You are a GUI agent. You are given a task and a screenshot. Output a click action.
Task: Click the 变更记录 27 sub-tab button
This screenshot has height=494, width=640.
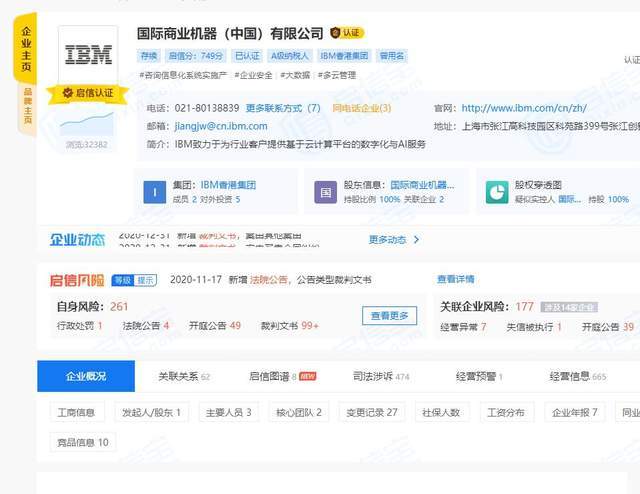pos(372,412)
